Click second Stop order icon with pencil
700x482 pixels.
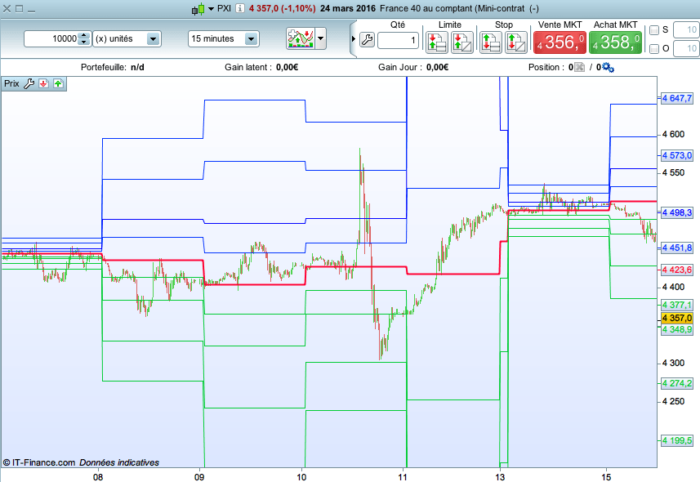pyautogui.click(x=516, y=42)
